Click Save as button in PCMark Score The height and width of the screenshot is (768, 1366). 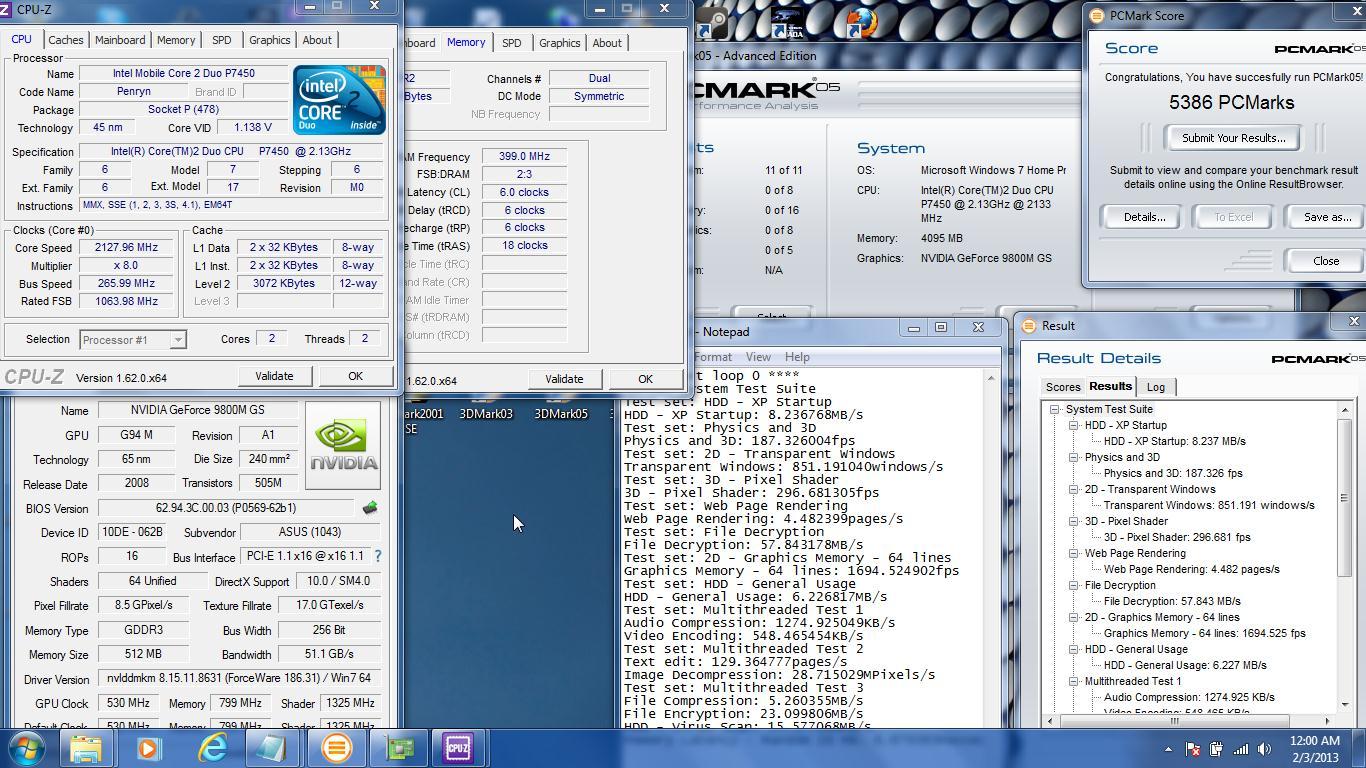pyautogui.click(x=1327, y=217)
